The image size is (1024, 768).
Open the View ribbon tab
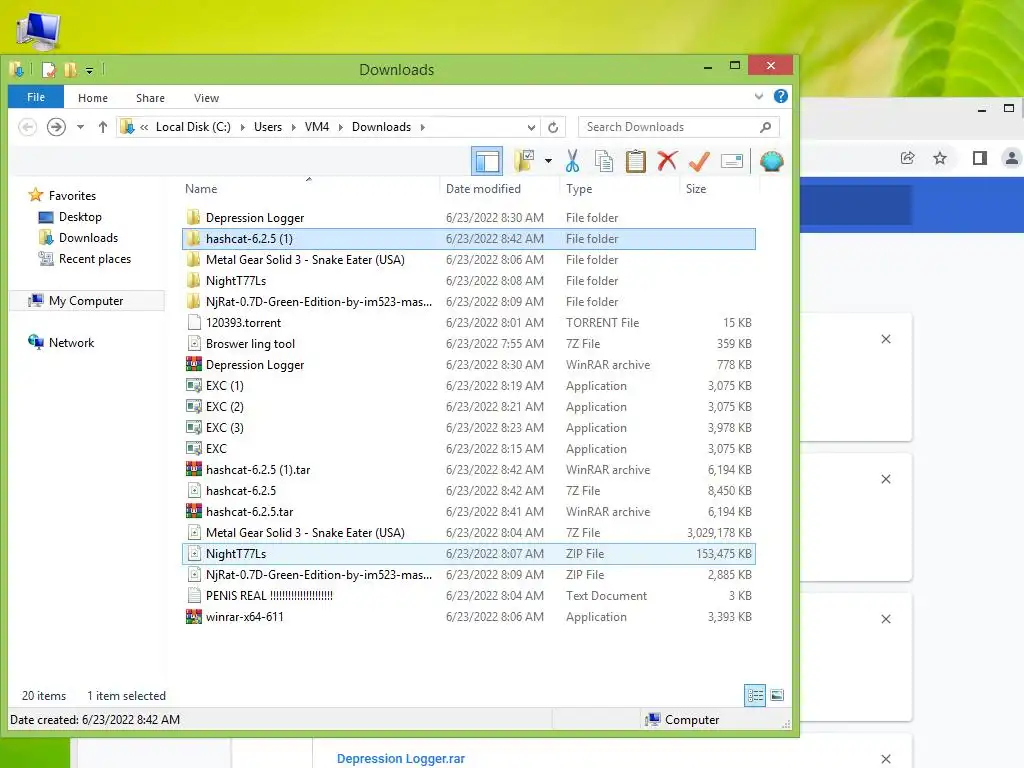coord(206,98)
